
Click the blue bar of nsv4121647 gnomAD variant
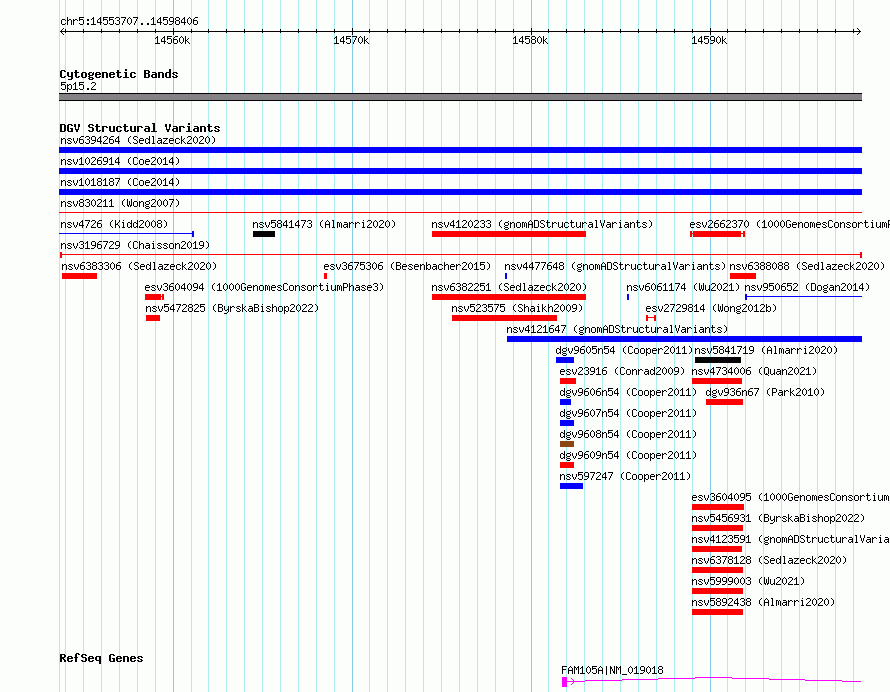click(x=685, y=339)
